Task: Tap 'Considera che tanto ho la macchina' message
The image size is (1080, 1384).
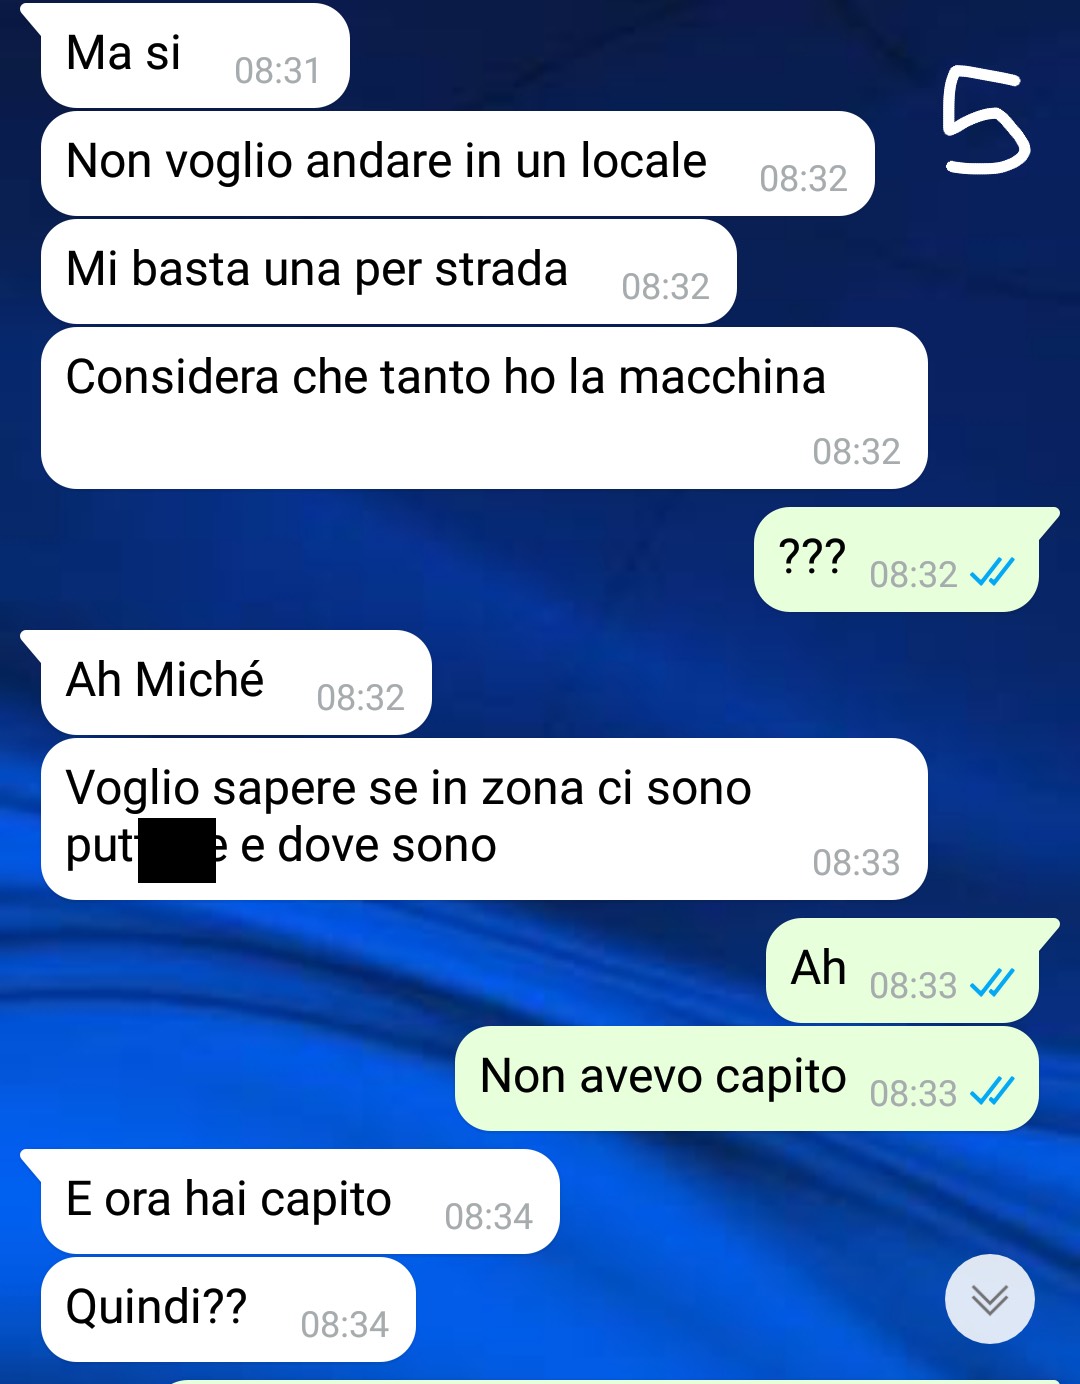Action: click(x=484, y=408)
